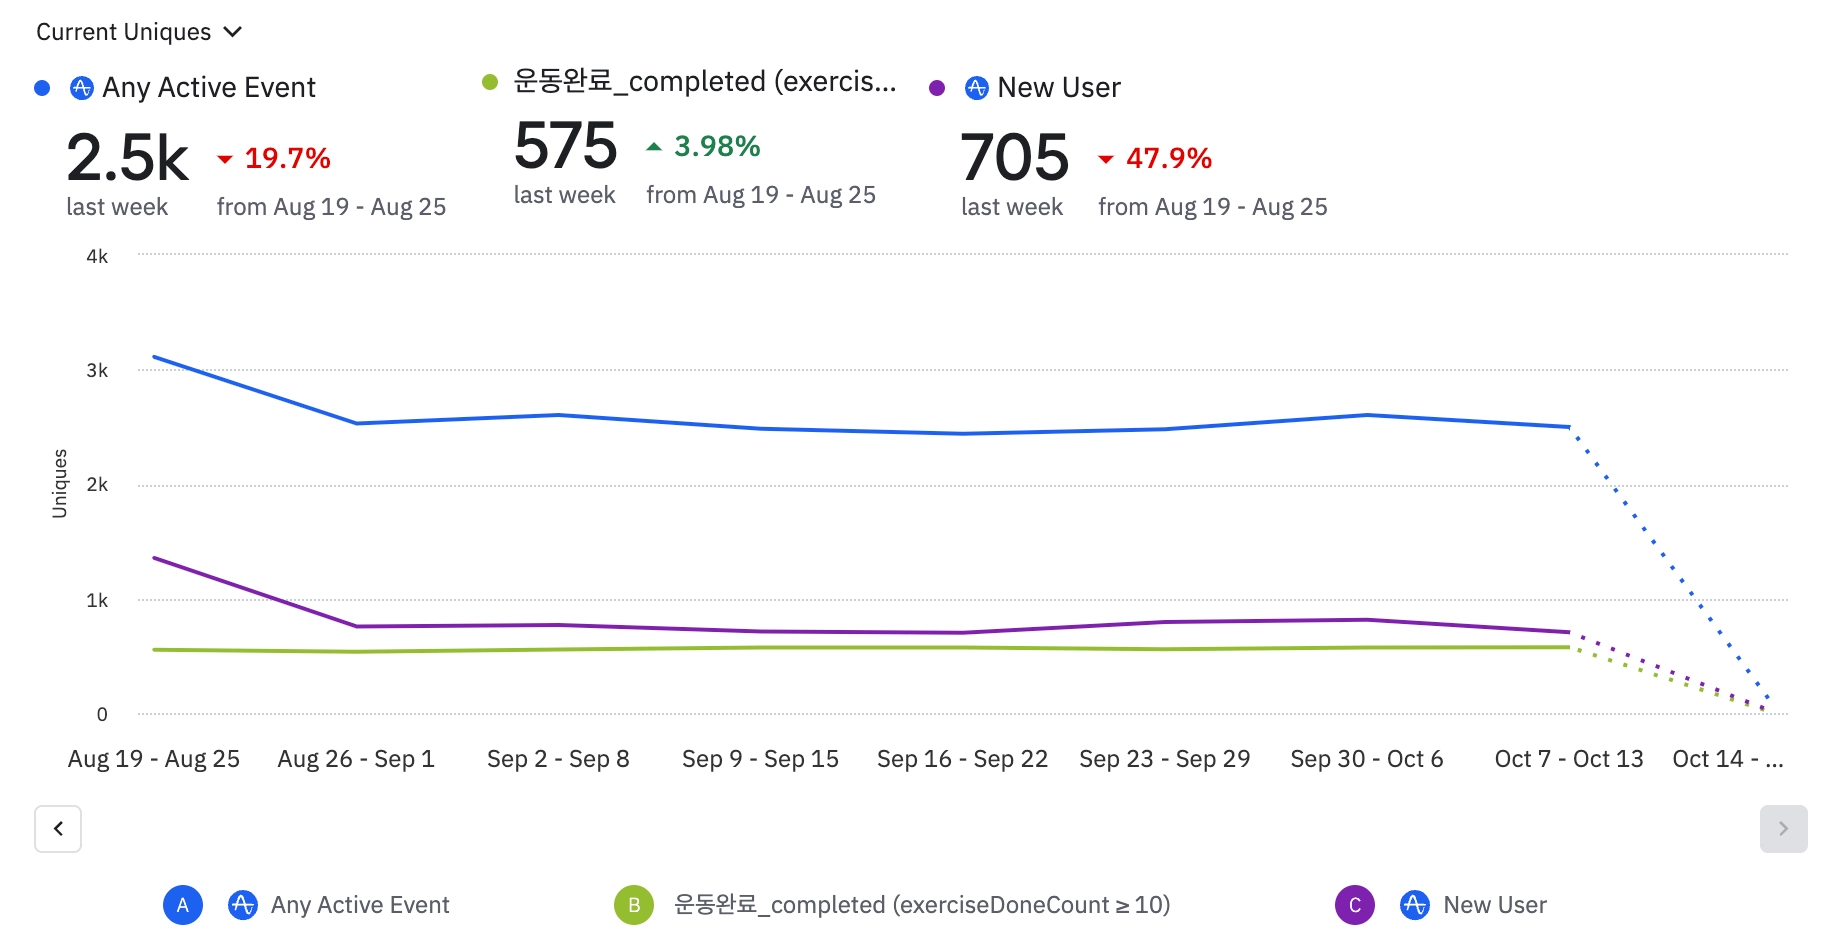Click the Aug 26 - Sep 1 axis label
This screenshot has width=1838, height=948.
[356, 759]
